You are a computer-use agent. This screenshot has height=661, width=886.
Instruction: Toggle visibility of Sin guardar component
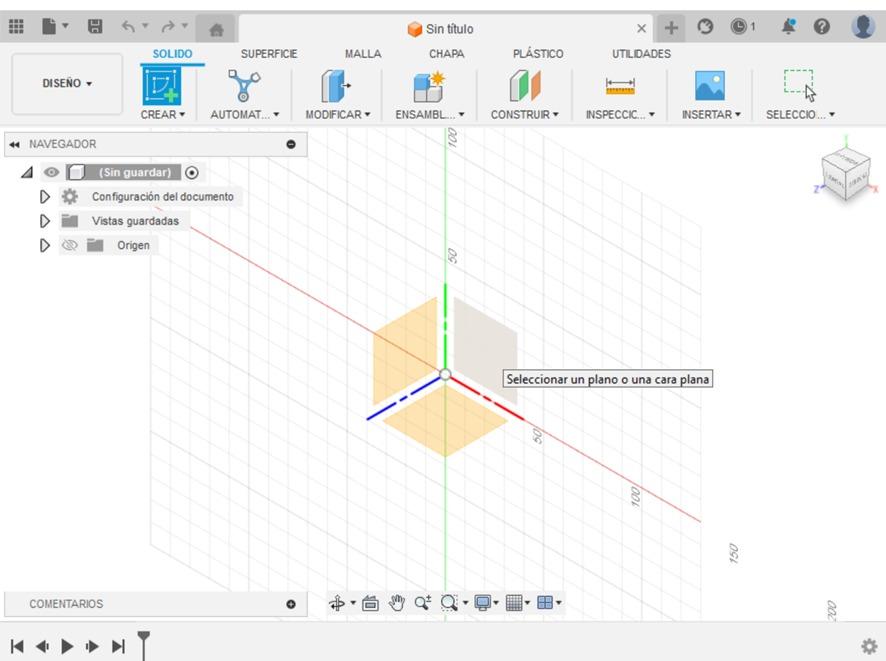(x=51, y=172)
